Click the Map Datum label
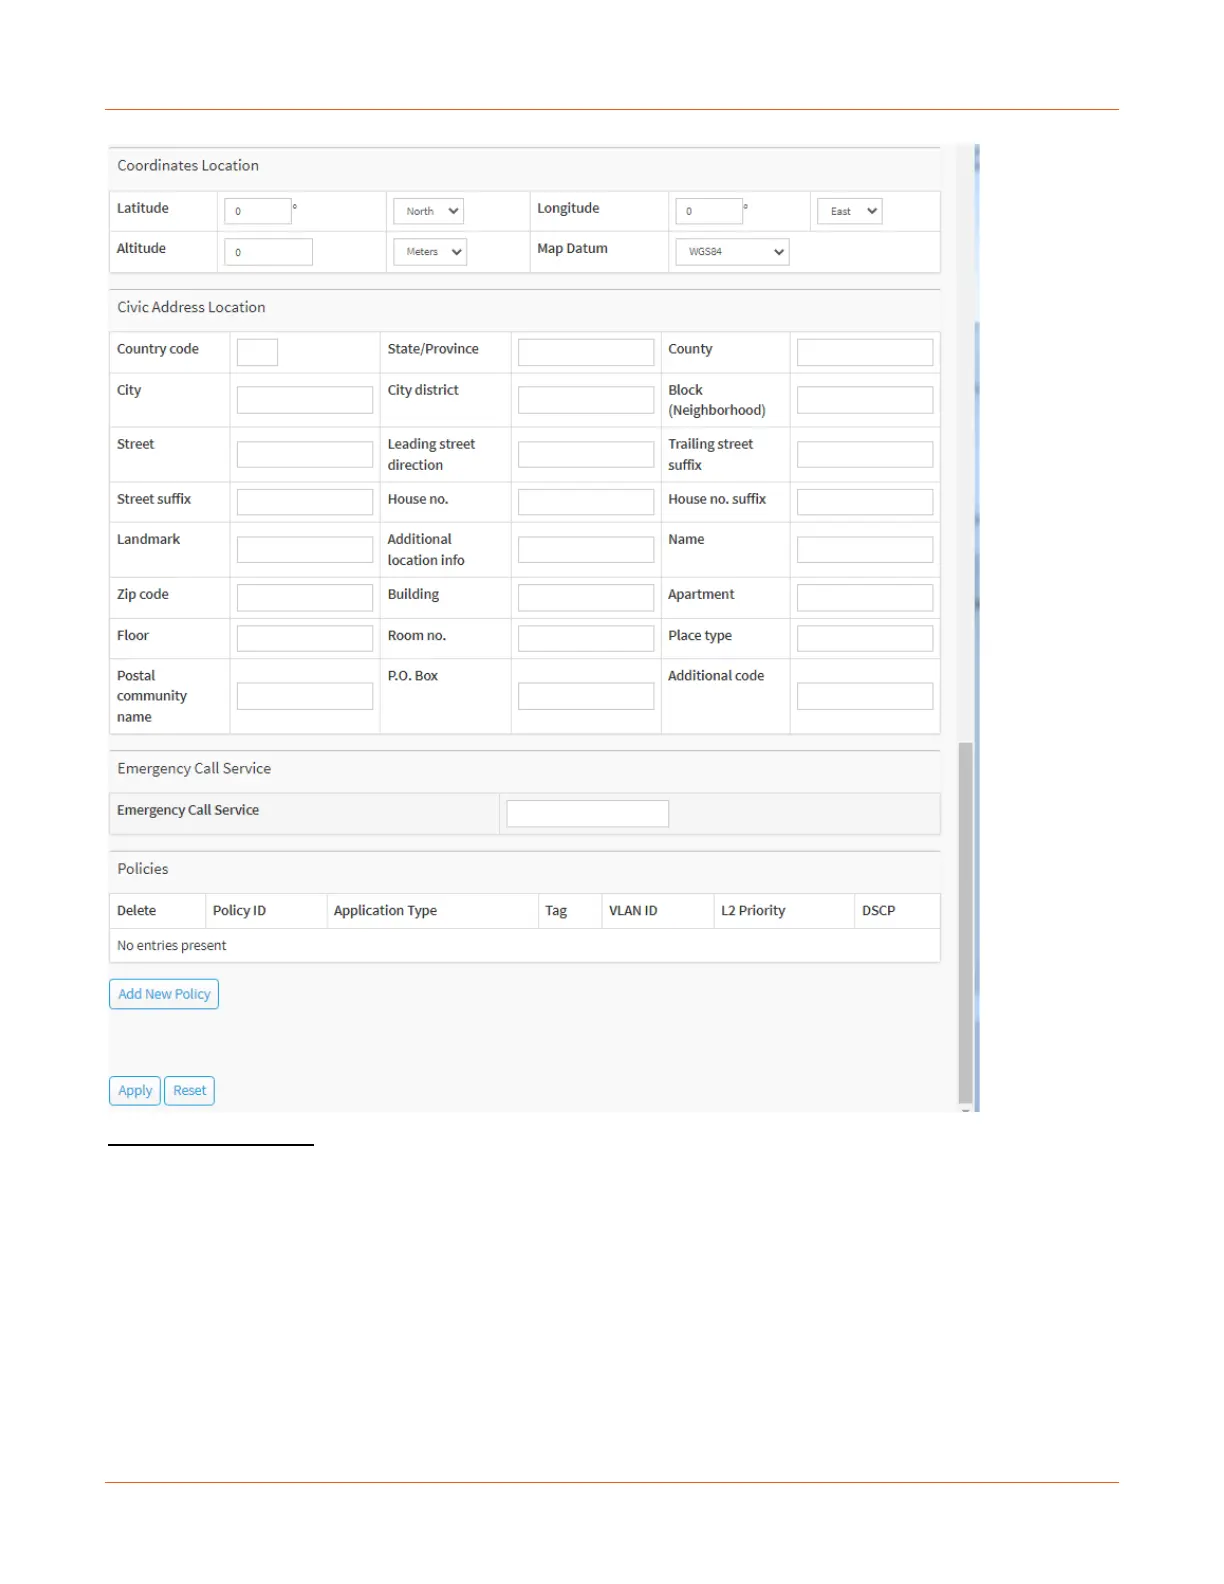Screen dimensions: 1224x1584 pyautogui.click(x=572, y=248)
